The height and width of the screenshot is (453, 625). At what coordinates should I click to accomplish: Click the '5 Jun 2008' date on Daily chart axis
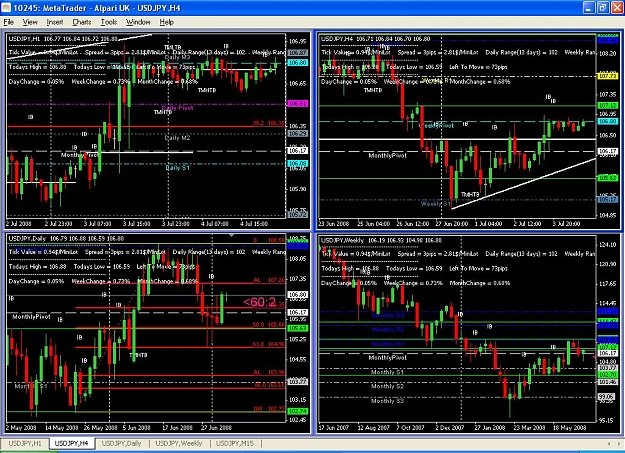click(136, 427)
